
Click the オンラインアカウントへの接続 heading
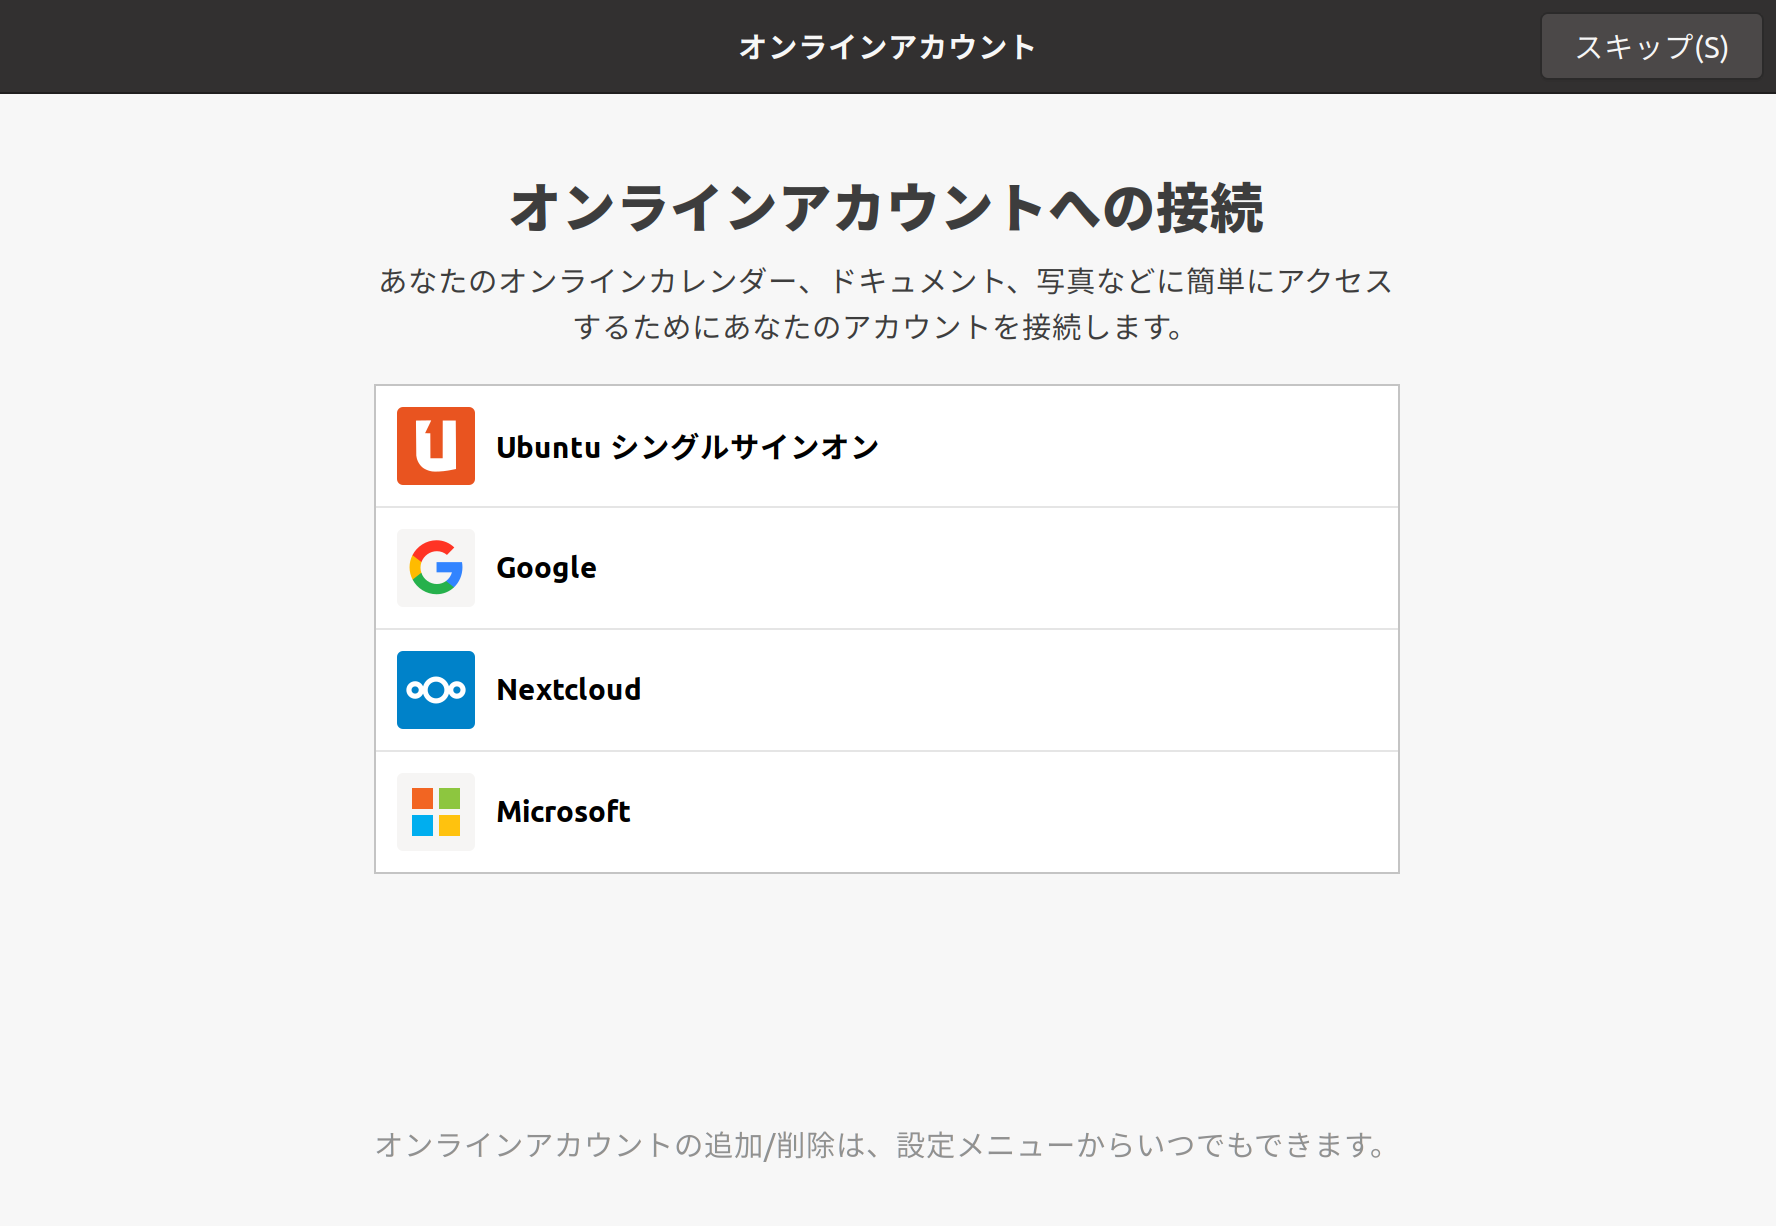pyautogui.click(x=887, y=208)
